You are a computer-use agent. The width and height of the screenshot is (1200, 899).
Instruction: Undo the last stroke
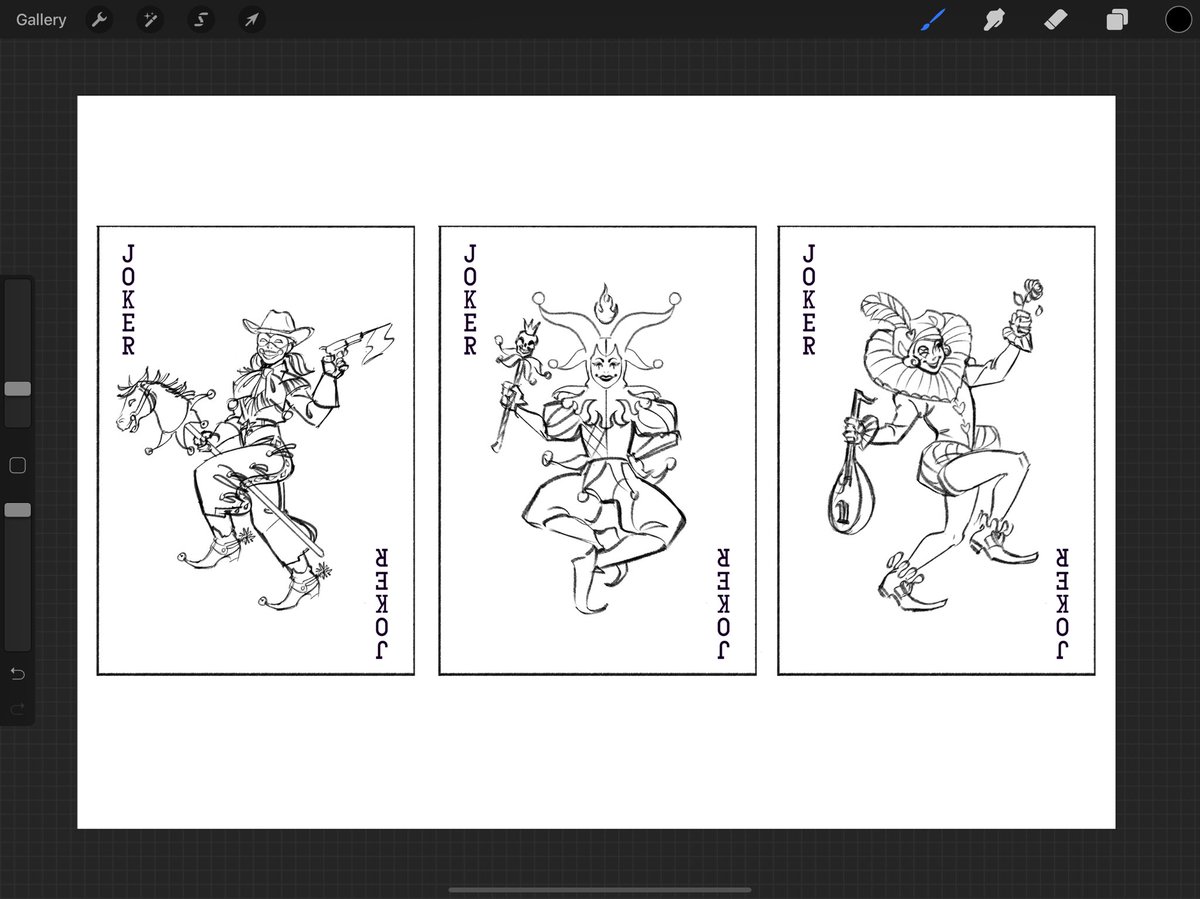[17, 674]
